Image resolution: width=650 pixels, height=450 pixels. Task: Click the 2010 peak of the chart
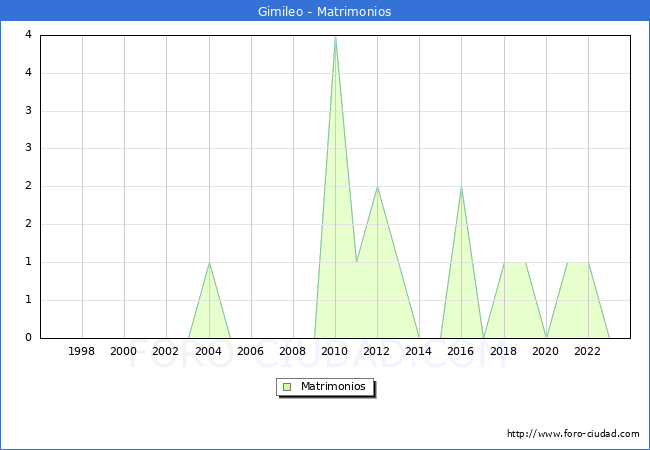[335, 36]
